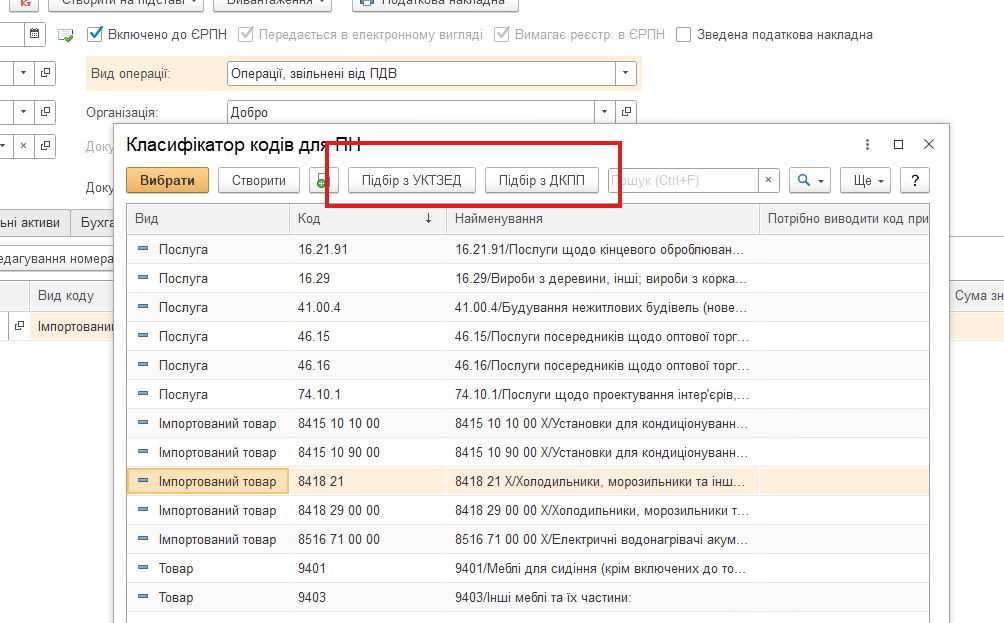
Task: Click the copy-item icon beside Створити
Action: pyautogui.click(x=323, y=181)
